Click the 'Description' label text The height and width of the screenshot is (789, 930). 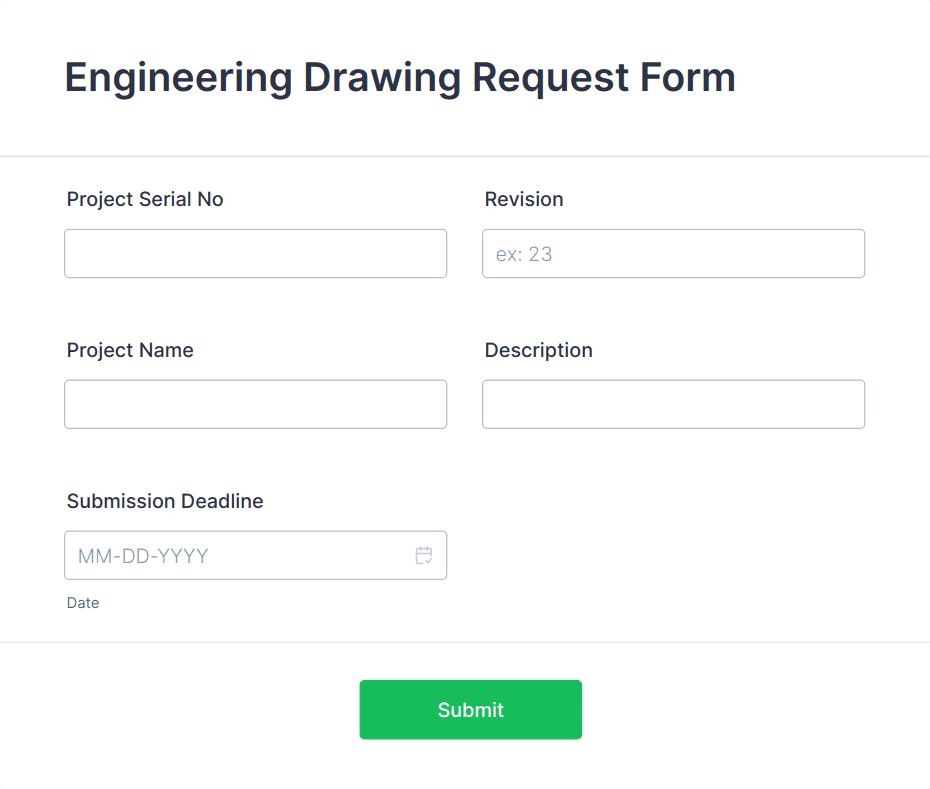click(539, 350)
